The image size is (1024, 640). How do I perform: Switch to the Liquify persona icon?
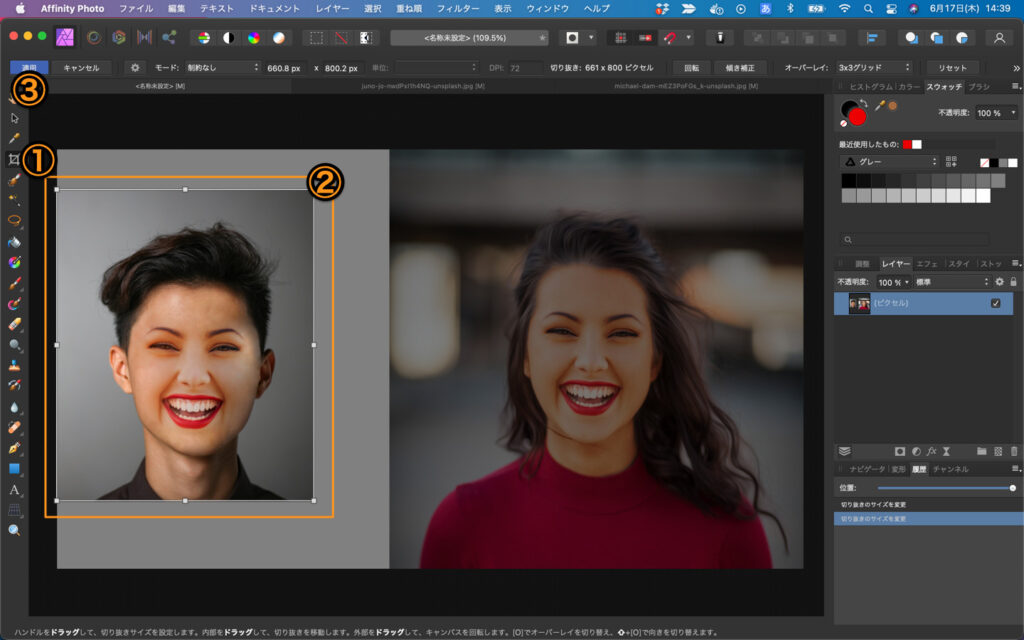pyautogui.click(x=93, y=37)
